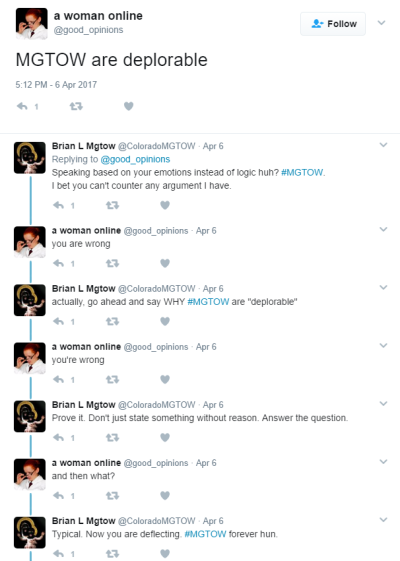
Task: Retweet the "and then what?" tweet
Action: coord(112,496)
